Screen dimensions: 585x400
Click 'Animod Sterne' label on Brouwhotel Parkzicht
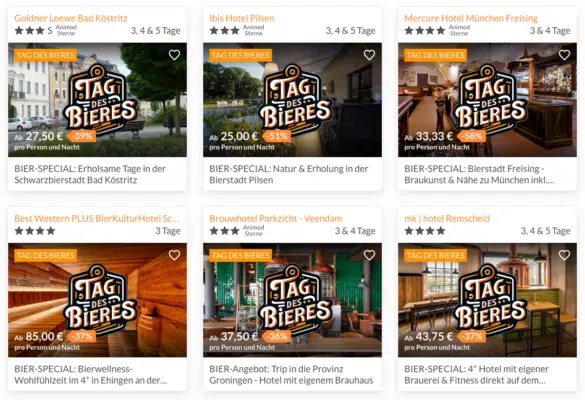point(254,231)
